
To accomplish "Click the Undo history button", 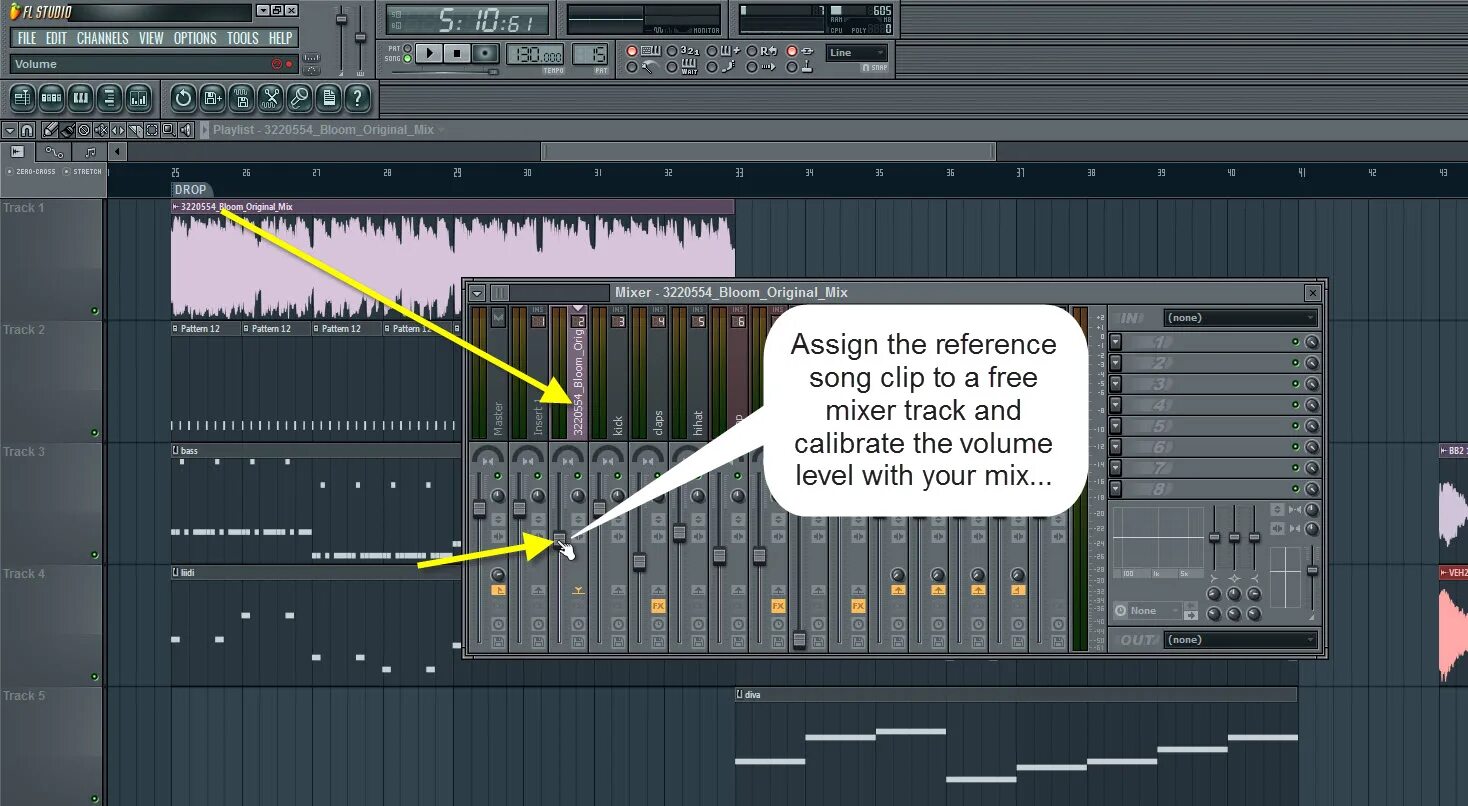I will (x=183, y=98).
